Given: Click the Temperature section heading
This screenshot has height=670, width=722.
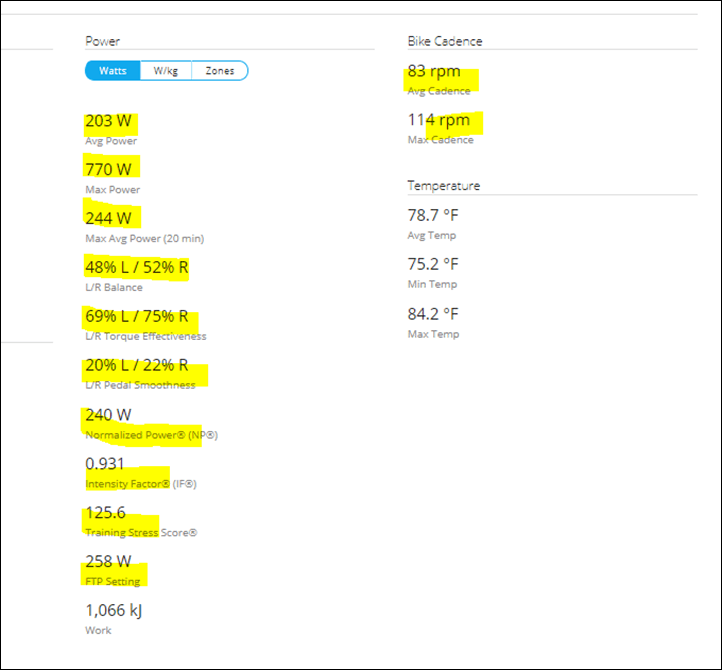Looking at the screenshot, I should tap(443, 186).
